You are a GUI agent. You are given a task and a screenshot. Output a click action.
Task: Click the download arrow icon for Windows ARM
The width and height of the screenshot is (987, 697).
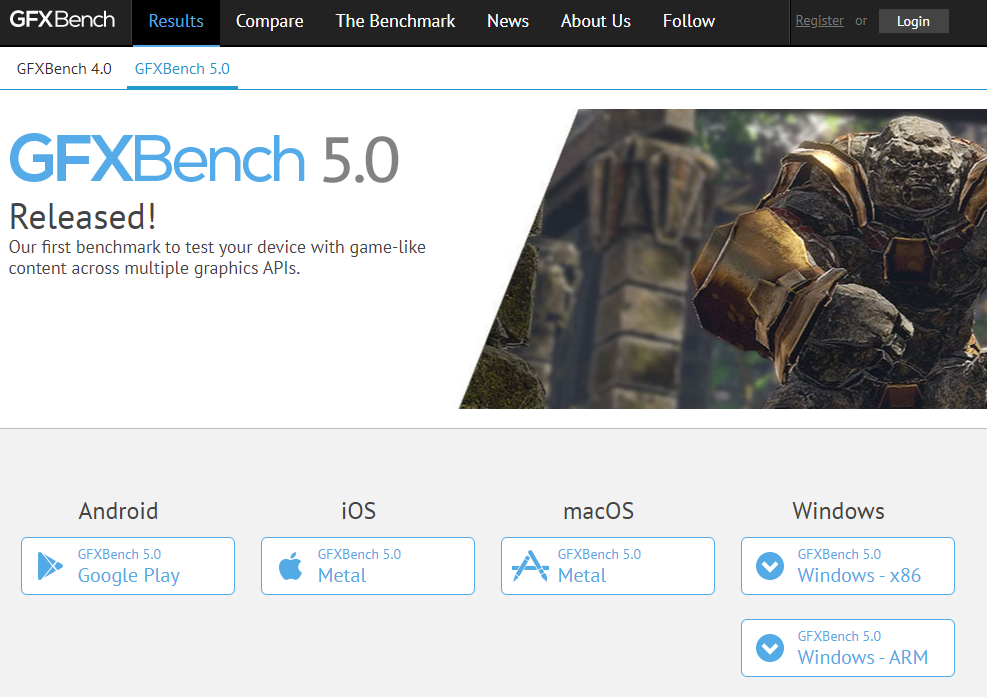point(770,648)
